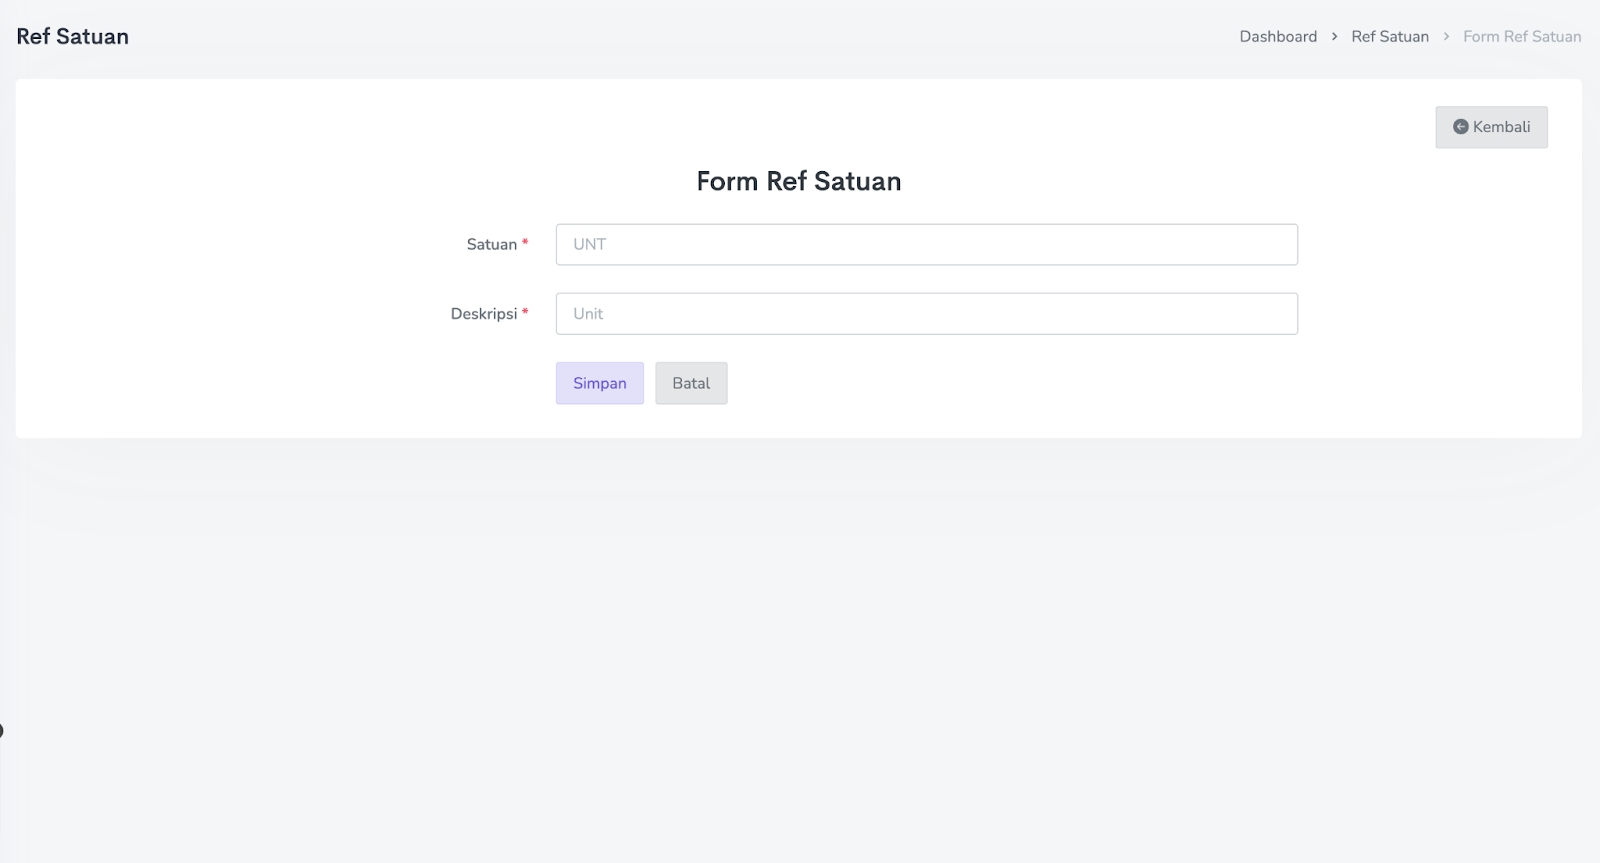Viewport: 1600px width, 863px height.
Task: Click the back arrow icon in Kembali button
Action: [x=1460, y=127]
